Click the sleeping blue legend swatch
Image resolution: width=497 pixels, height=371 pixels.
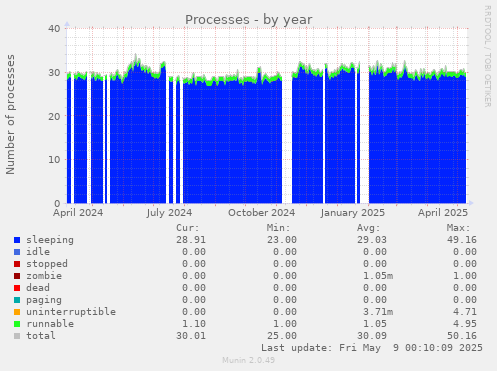pyautogui.click(x=17, y=240)
